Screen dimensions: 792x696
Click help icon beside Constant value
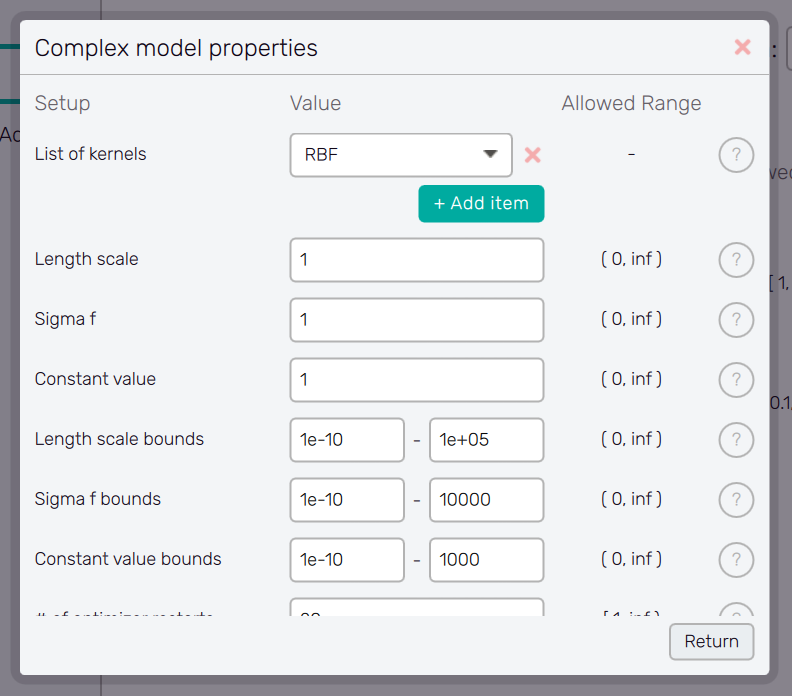click(x=736, y=380)
